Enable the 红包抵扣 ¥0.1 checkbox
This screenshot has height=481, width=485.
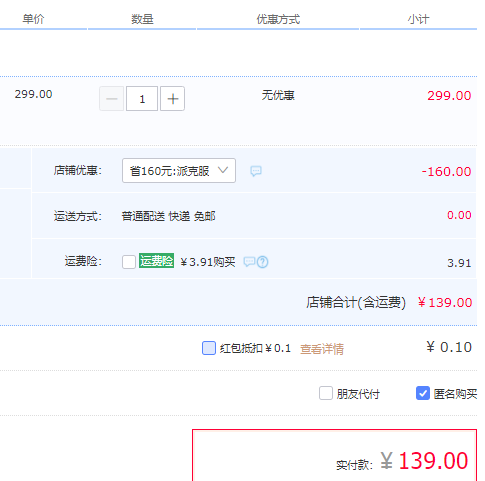(x=209, y=348)
